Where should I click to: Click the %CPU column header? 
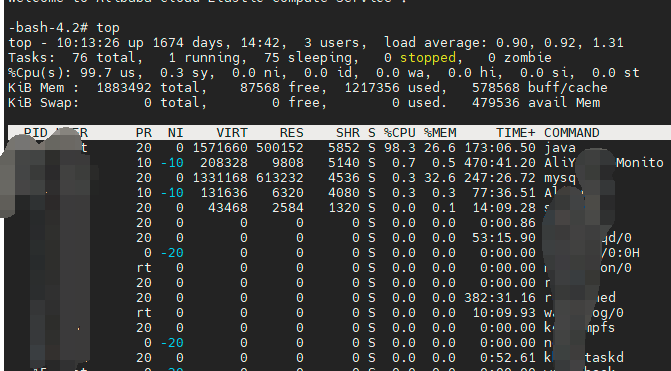point(399,133)
